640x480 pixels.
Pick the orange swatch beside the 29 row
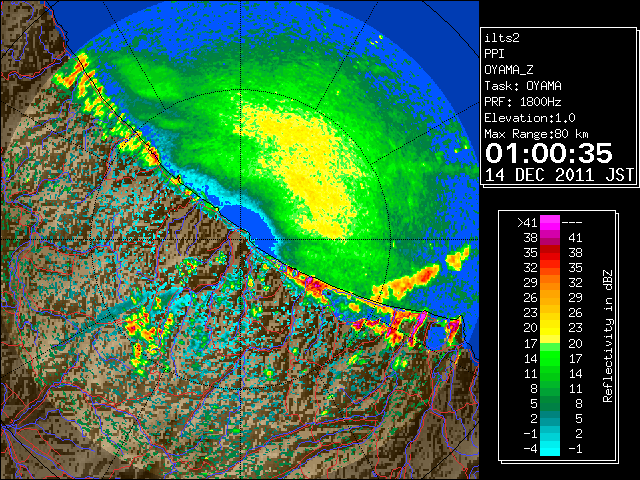(x=550, y=283)
